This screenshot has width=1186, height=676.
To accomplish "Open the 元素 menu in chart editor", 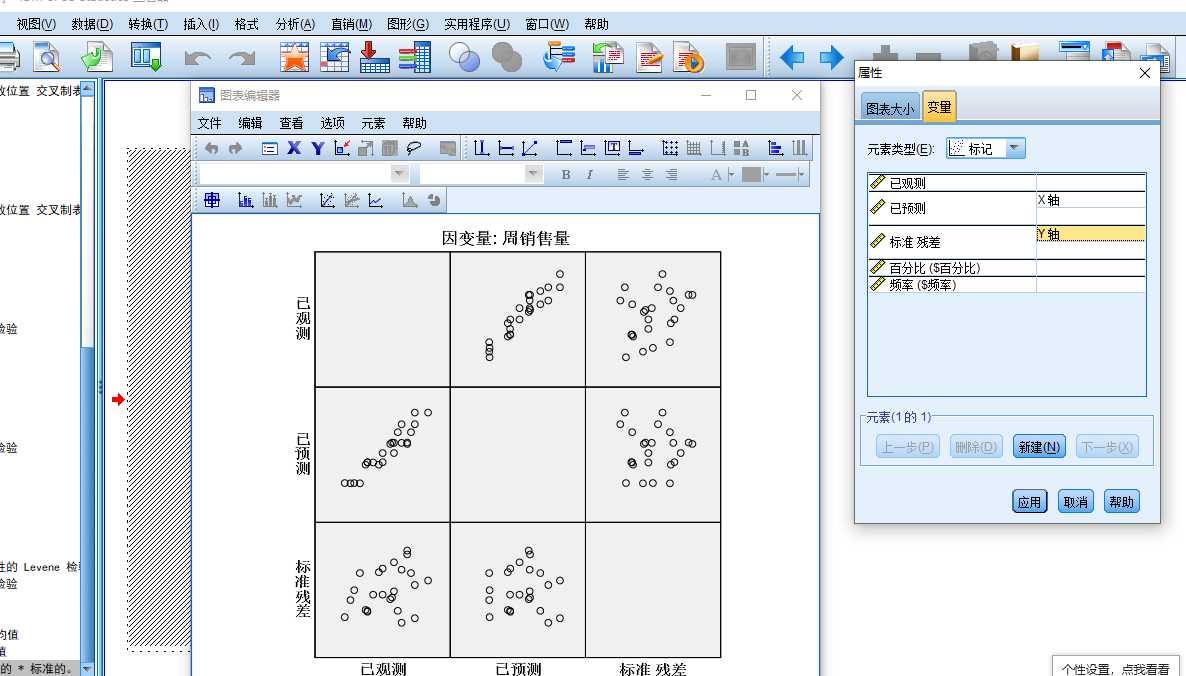I will (x=373, y=123).
